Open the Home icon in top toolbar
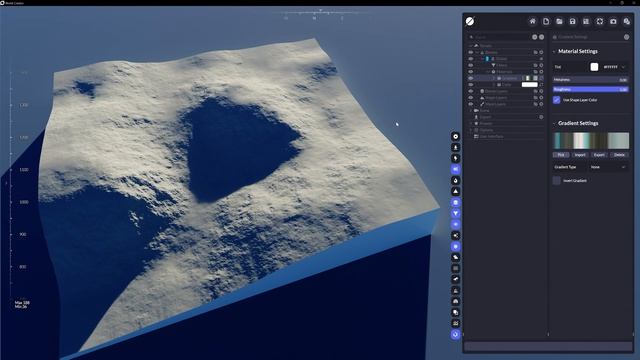This screenshot has height=360, width=640. pos(532,21)
